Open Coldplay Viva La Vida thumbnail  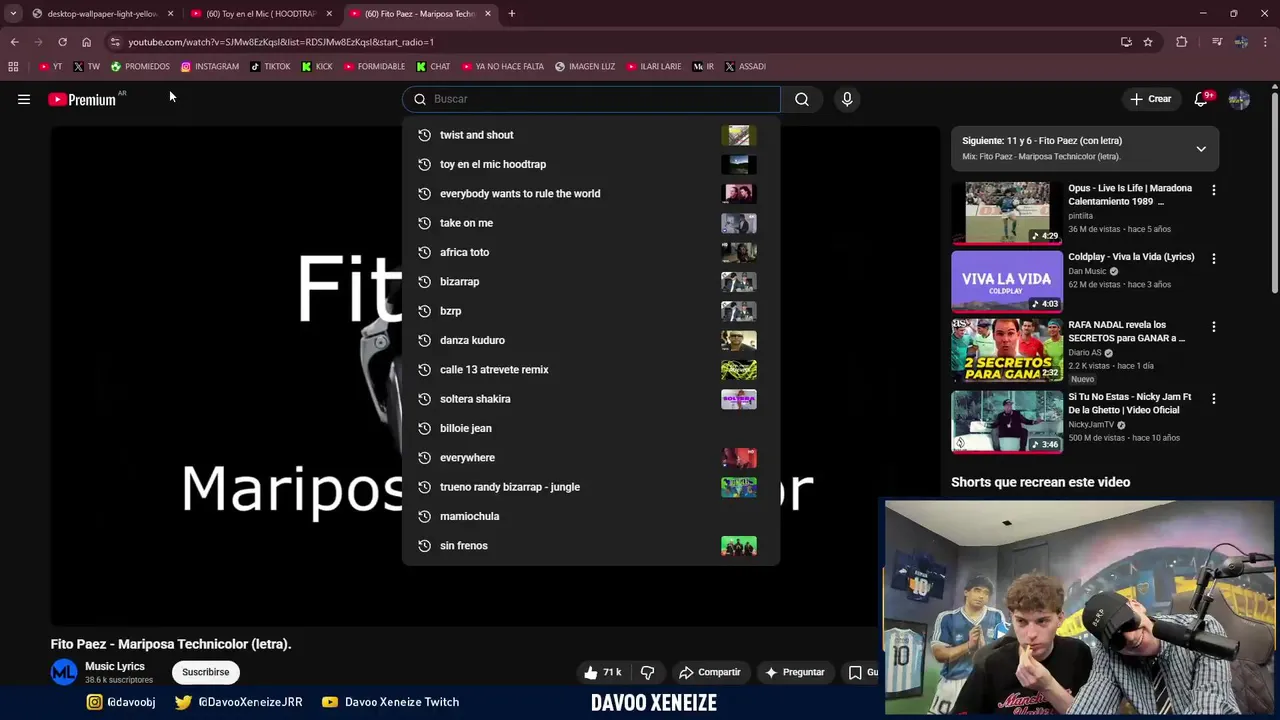(1007, 281)
